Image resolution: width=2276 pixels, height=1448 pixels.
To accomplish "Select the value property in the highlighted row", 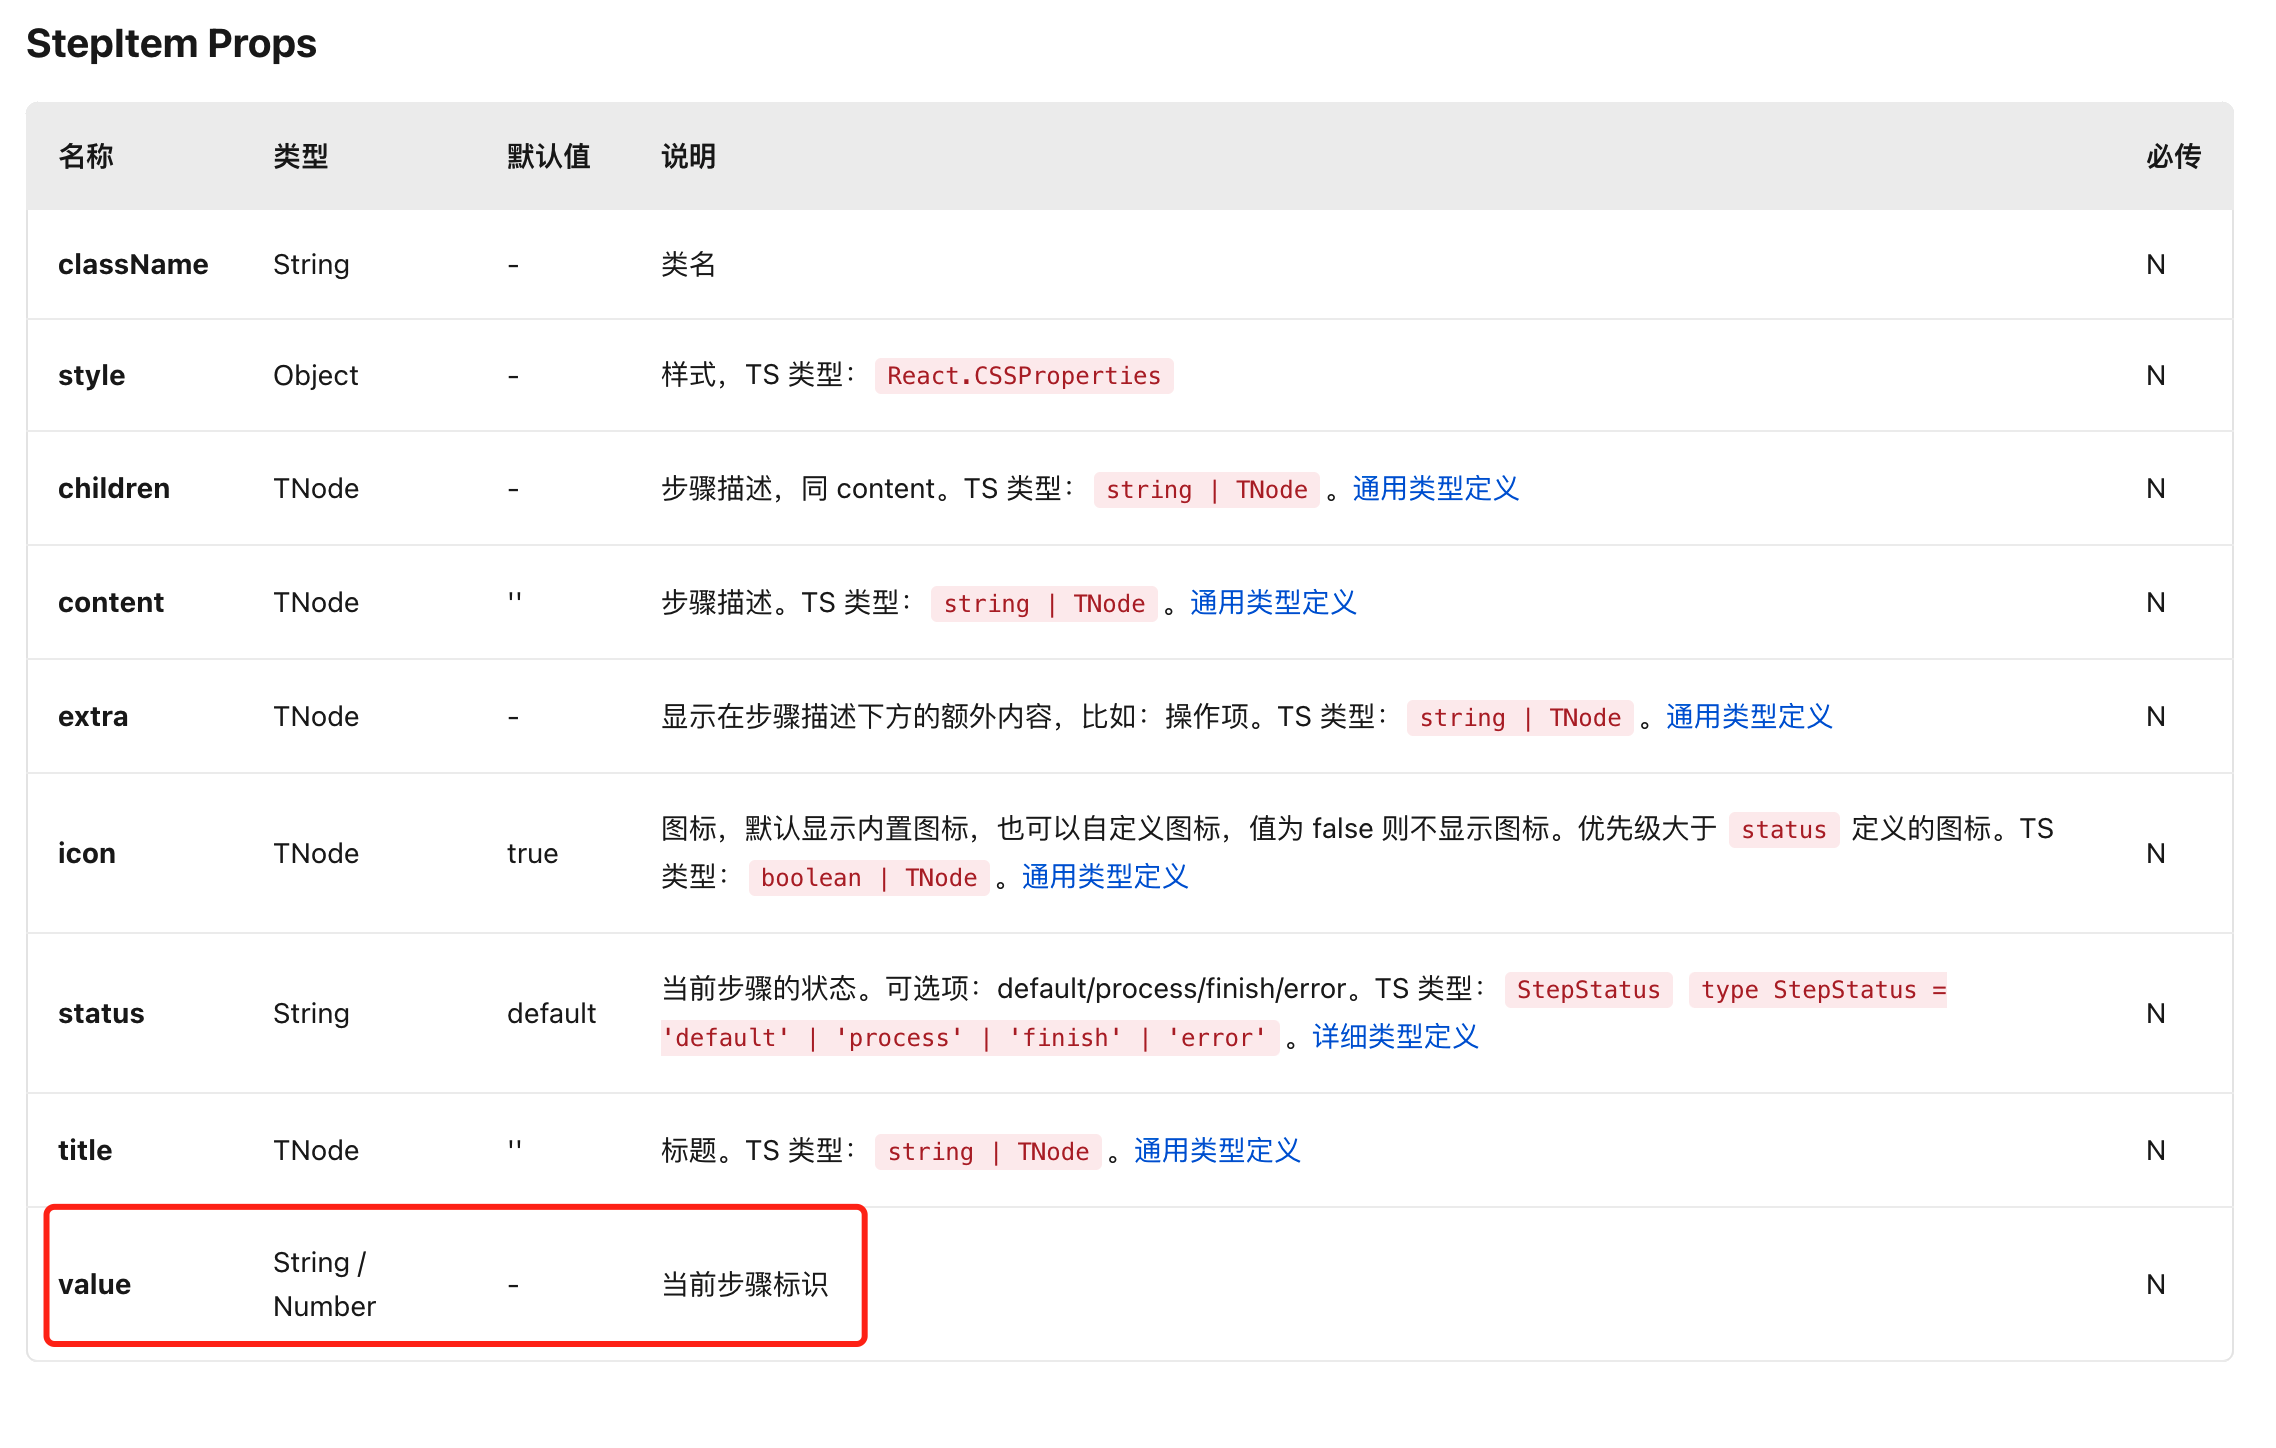I will [94, 1284].
